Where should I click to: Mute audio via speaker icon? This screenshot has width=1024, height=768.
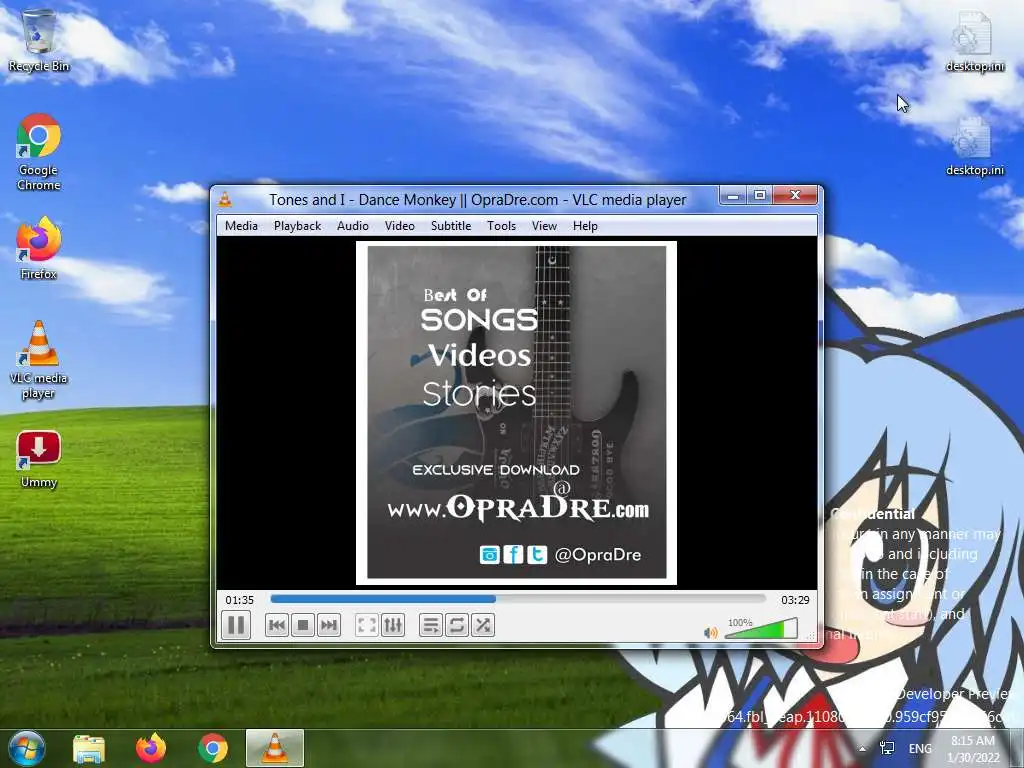pos(711,632)
